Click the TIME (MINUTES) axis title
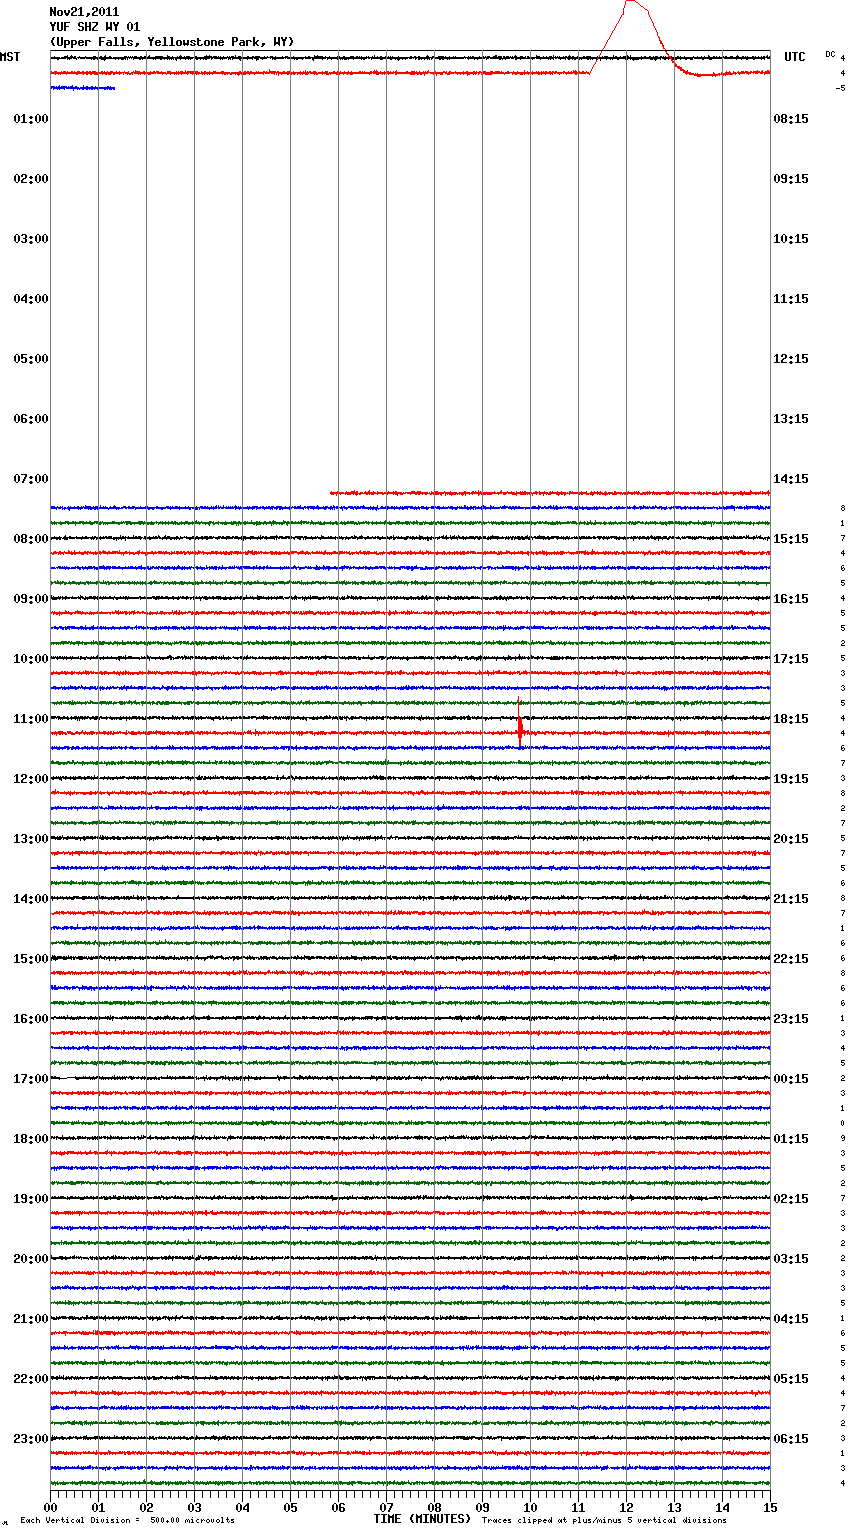Screen dimensions: 850x1534 [x=422, y=1519]
